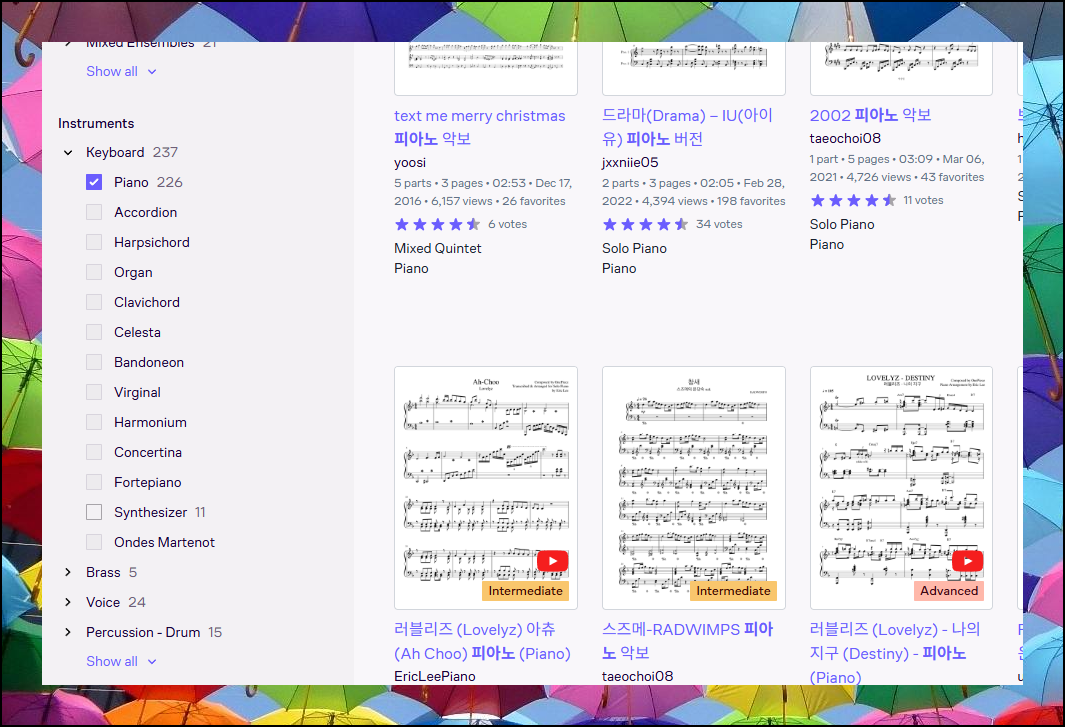
Task: Click Solo Piano under 2002 score
Action: pos(842,224)
